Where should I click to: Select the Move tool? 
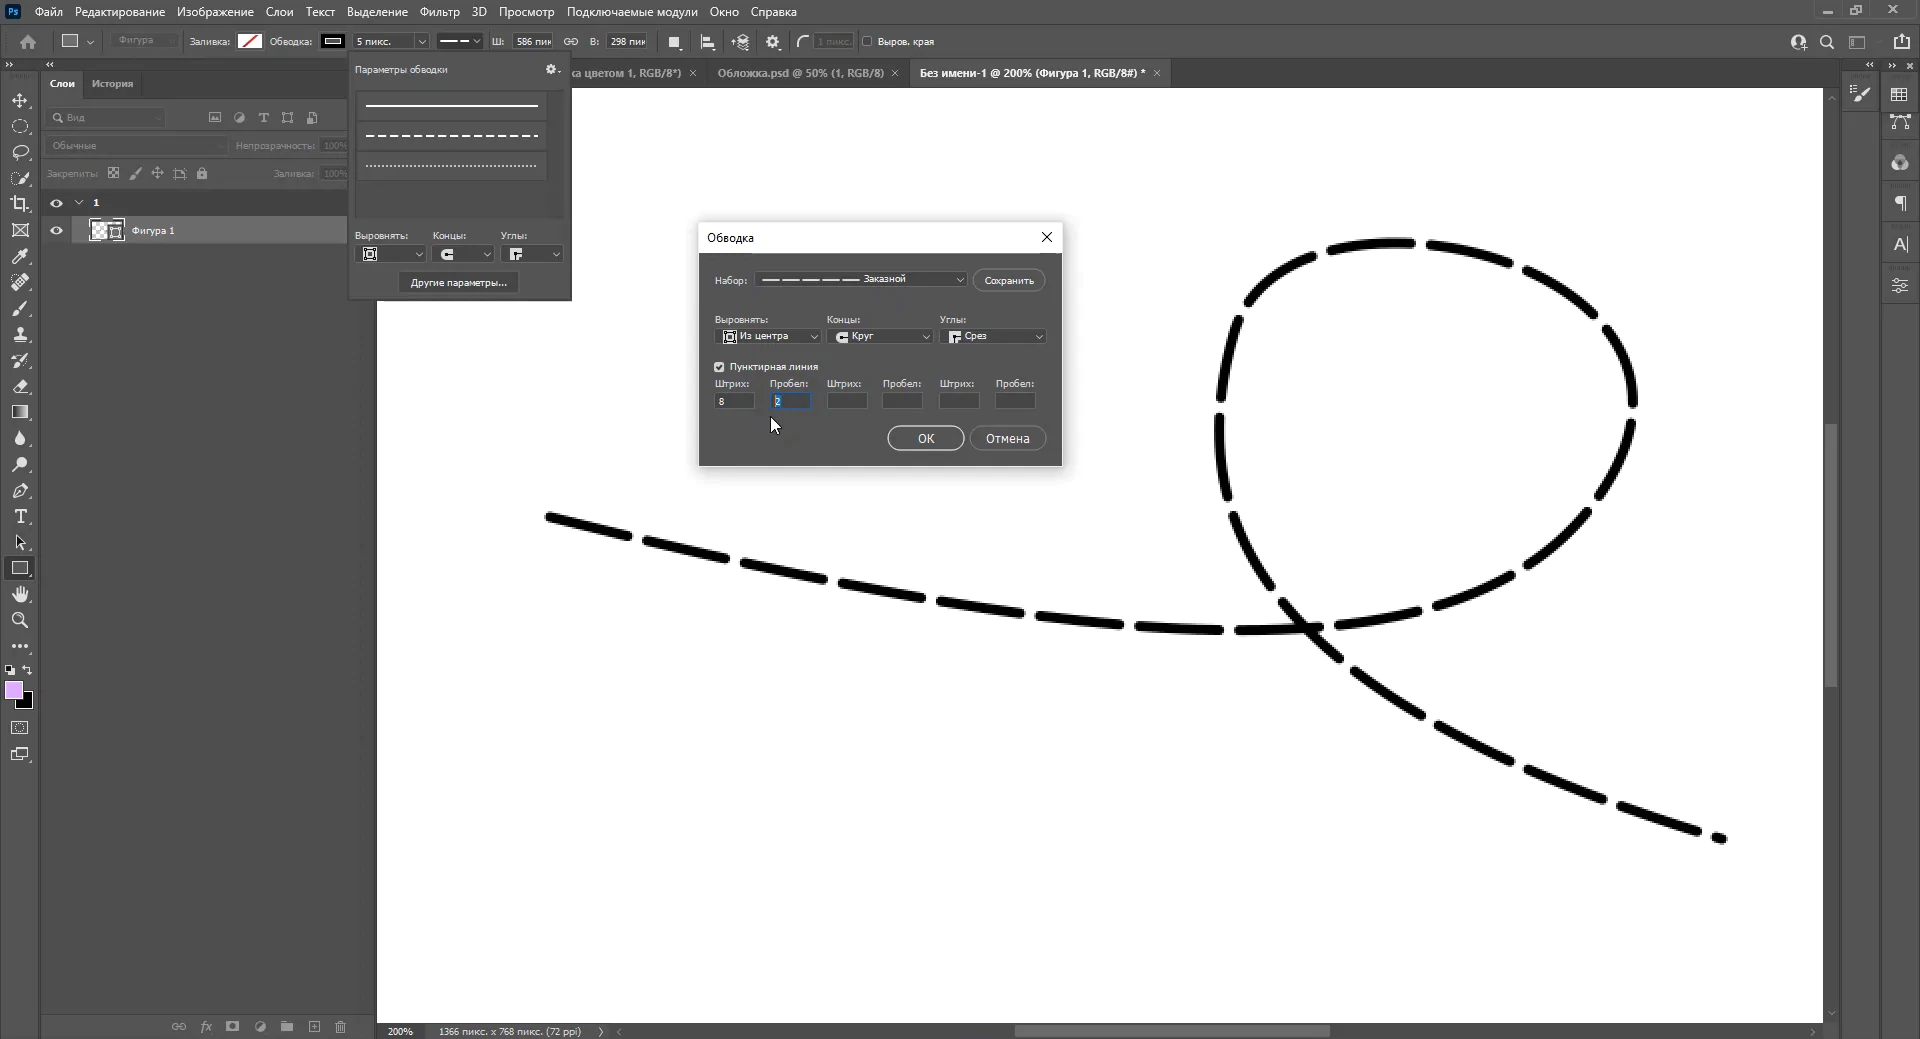(x=20, y=101)
